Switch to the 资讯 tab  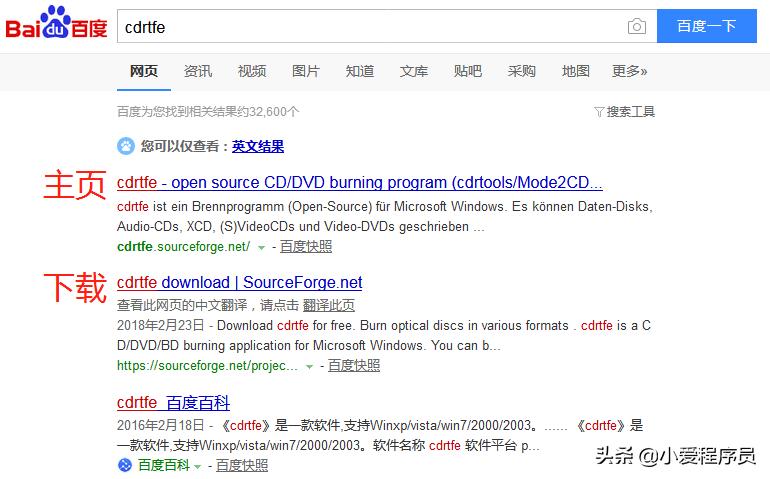[198, 71]
